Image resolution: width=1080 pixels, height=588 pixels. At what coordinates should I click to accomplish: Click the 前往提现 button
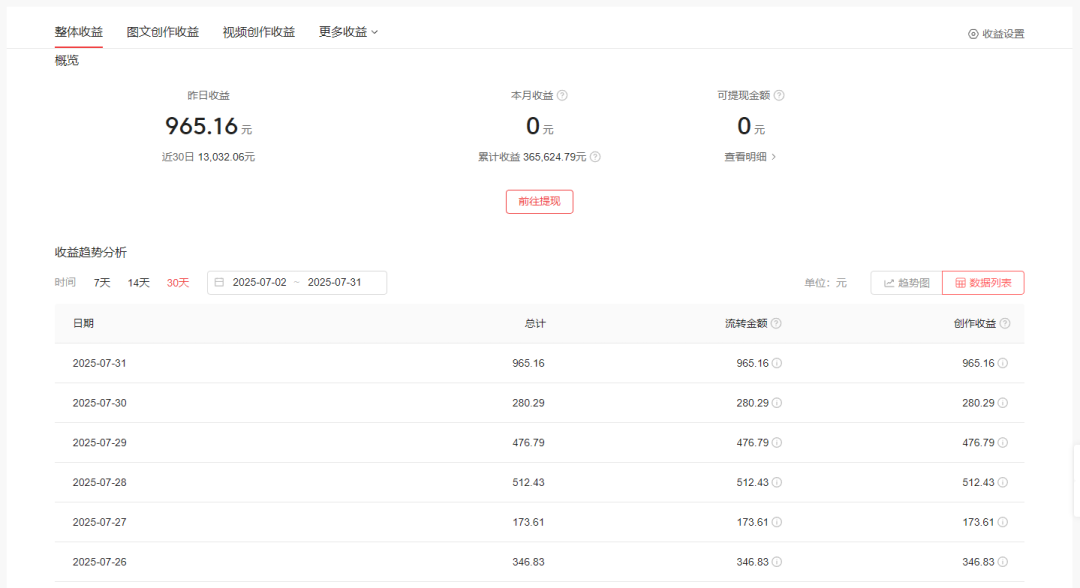(x=539, y=202)
